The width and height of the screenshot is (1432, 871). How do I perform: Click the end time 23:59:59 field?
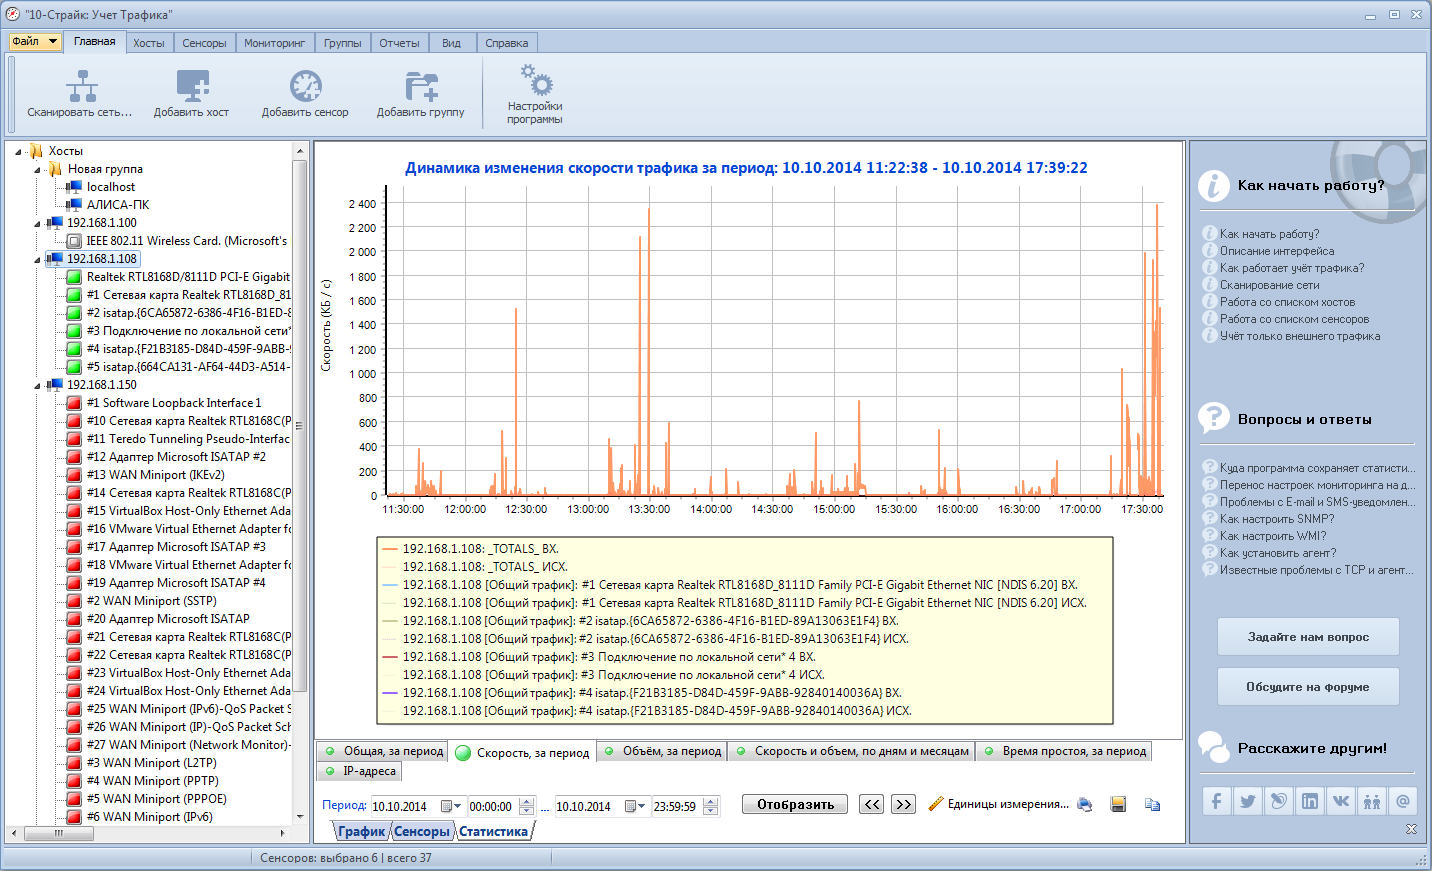point(676,806)
